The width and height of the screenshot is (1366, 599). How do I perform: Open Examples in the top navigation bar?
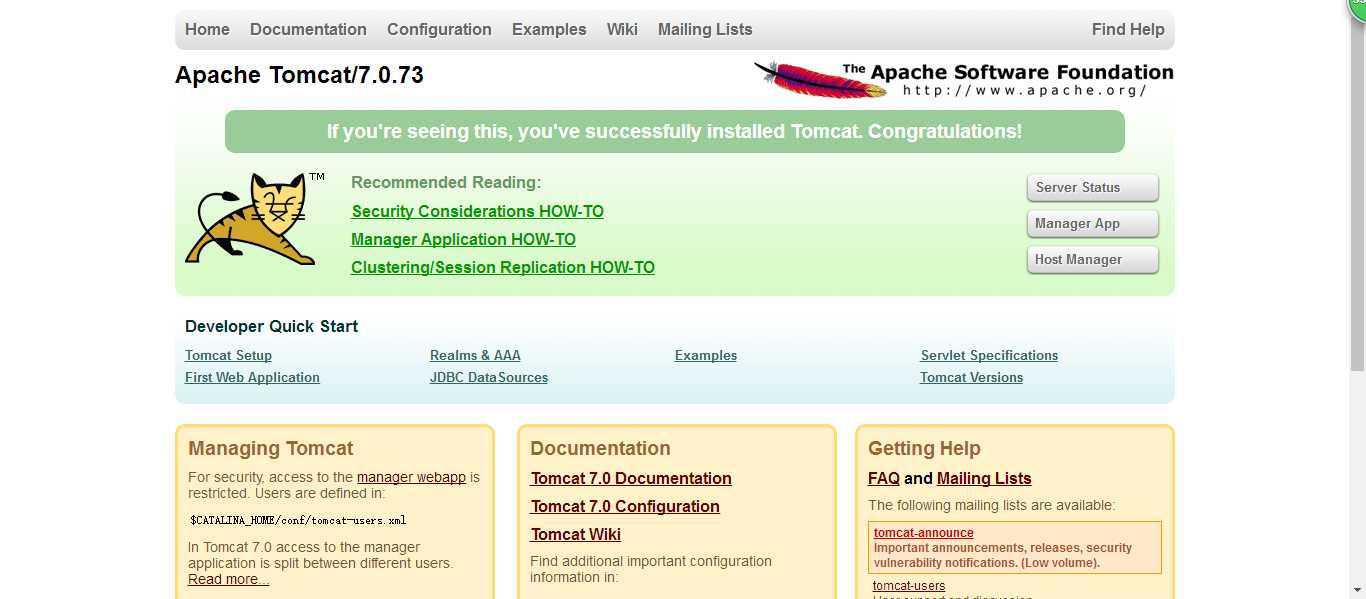point(549,29)
